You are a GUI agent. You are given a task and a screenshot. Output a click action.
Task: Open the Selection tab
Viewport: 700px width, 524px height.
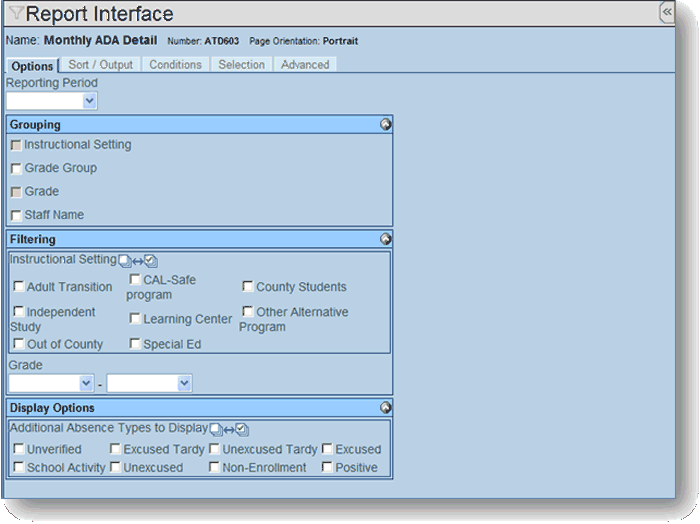coord(242,65)
